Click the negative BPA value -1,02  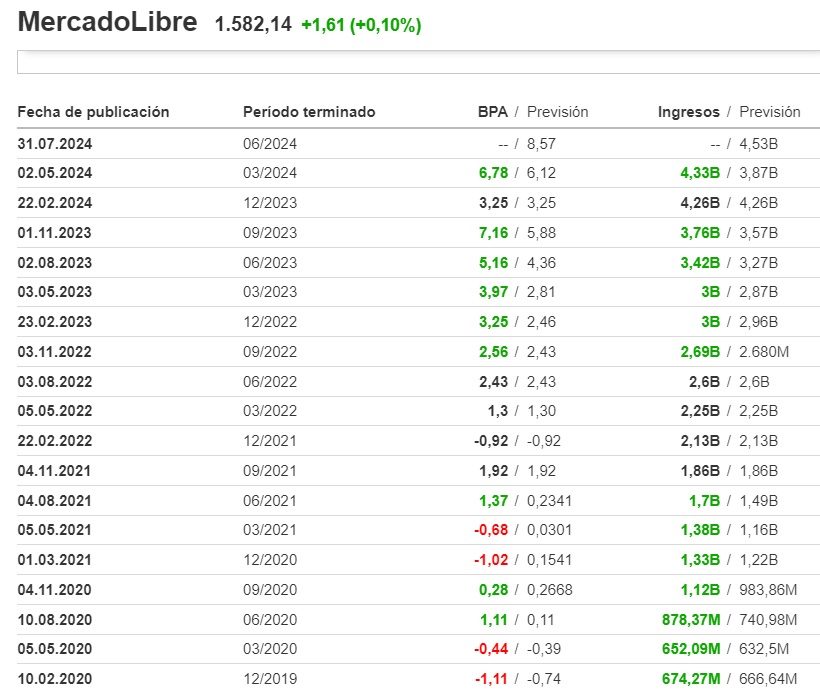coord(491,560)
